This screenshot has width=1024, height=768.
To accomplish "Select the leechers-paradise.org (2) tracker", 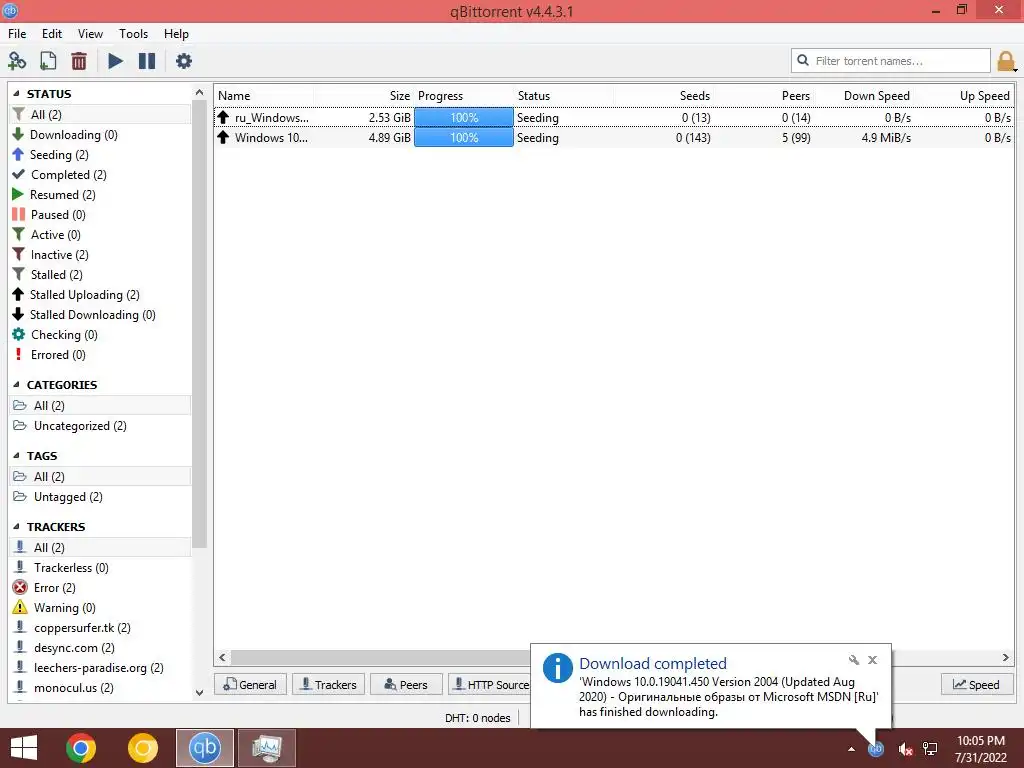I will tap(101, 668).
